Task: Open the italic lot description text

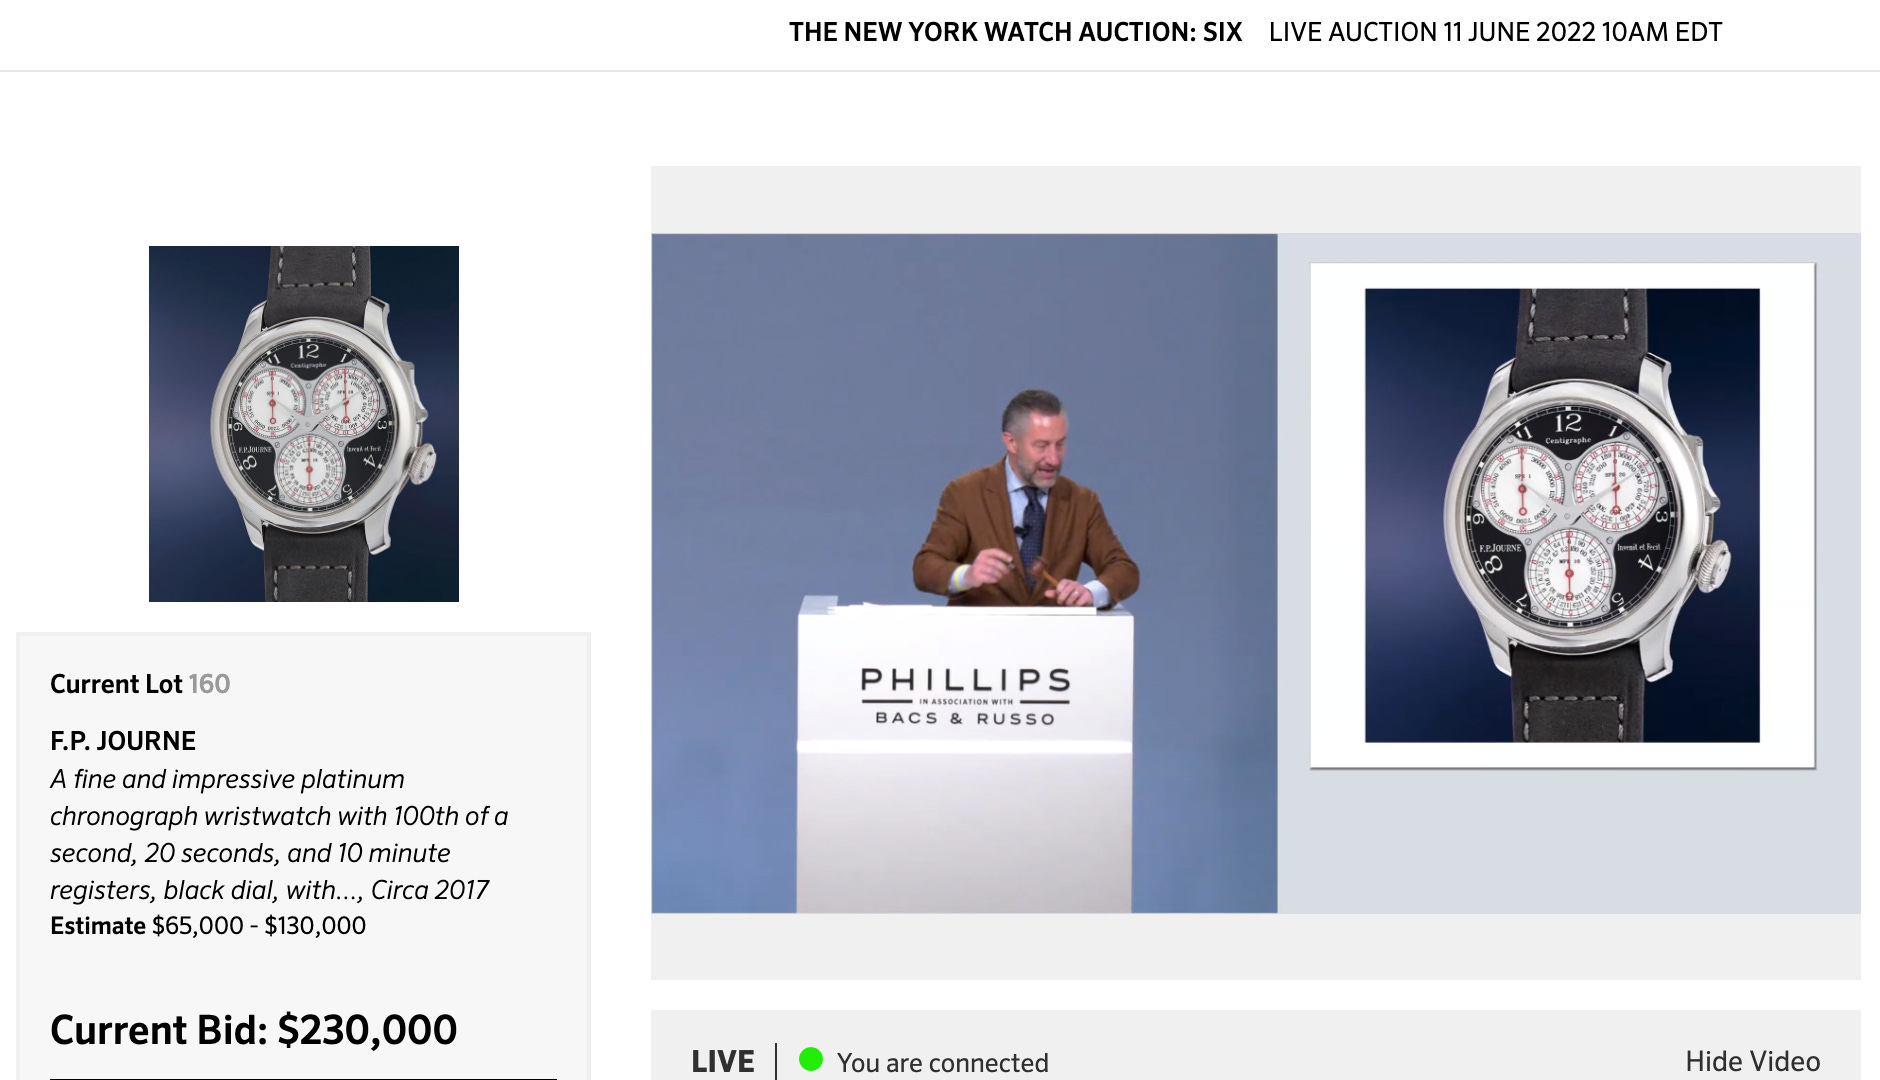Action: 279,834
